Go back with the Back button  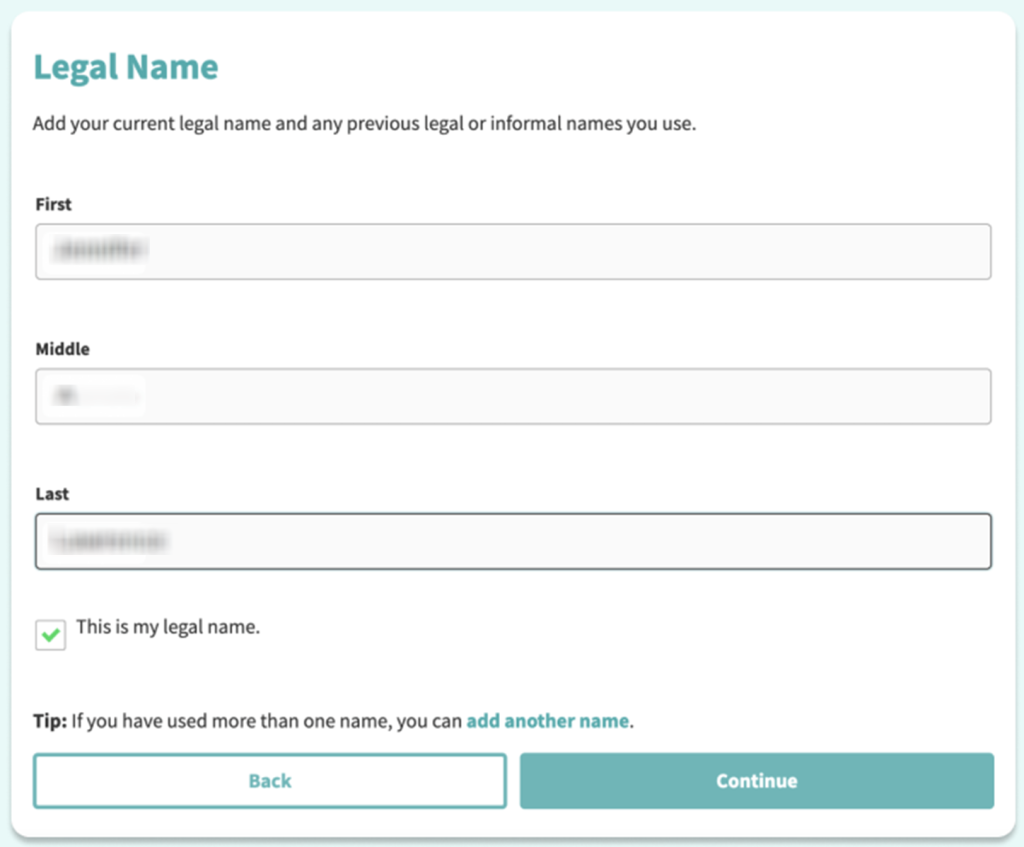coord(270,780)
